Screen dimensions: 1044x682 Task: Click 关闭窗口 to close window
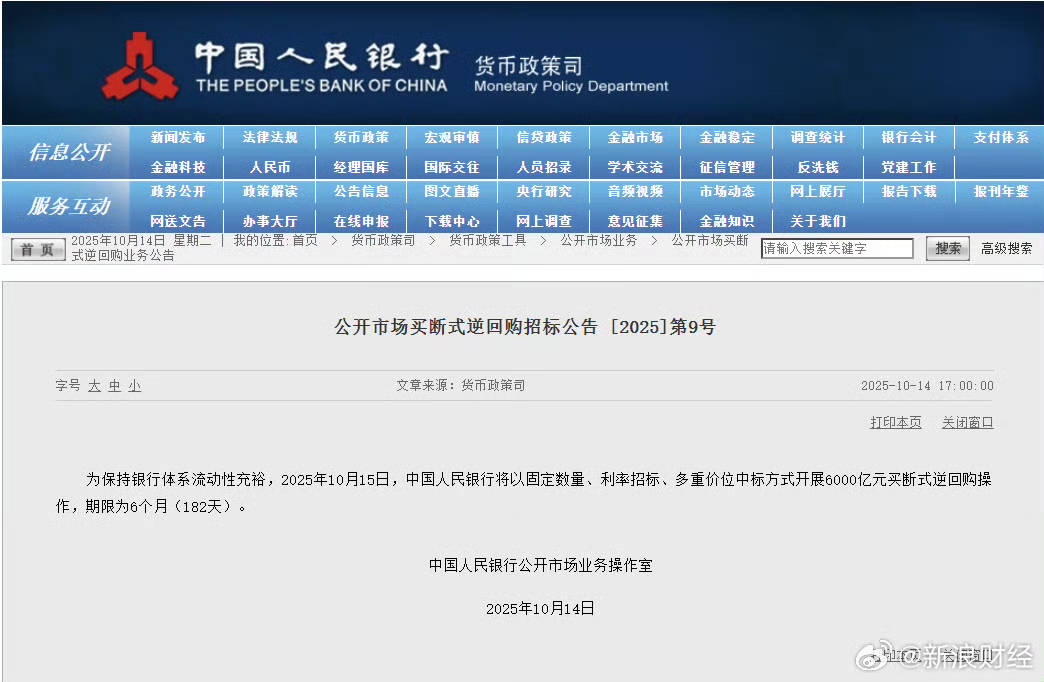pos(967,422)
